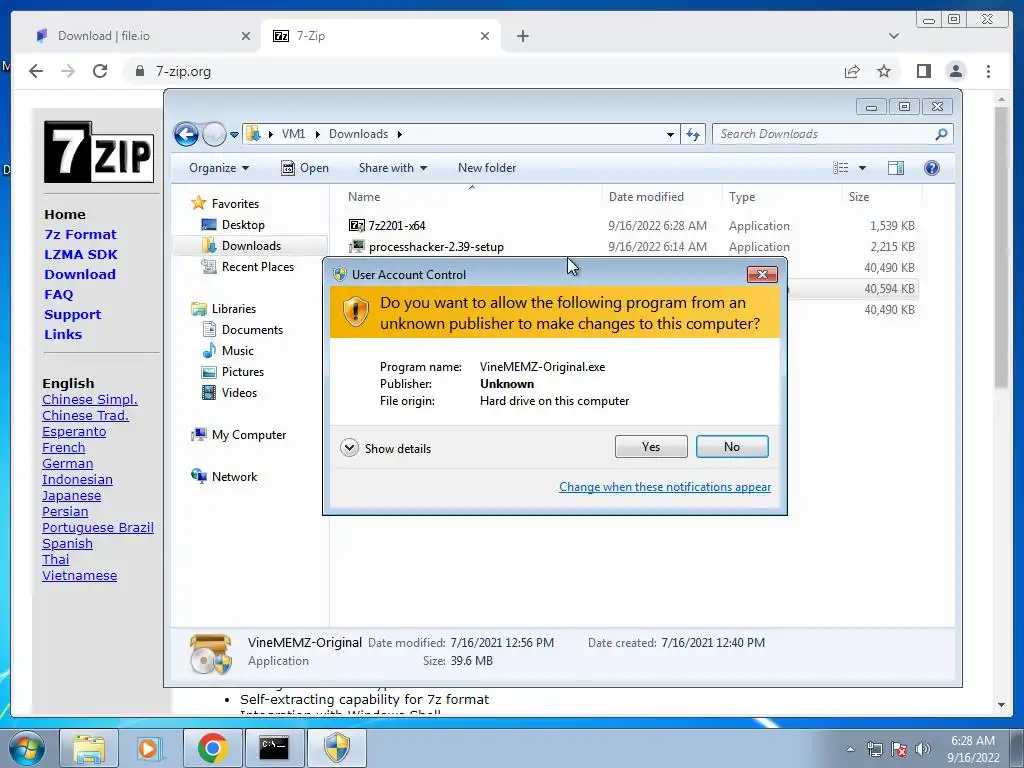The image size is (1024, 768).
Task: Select Network in navigation pane
Action: tap(223, 477)
